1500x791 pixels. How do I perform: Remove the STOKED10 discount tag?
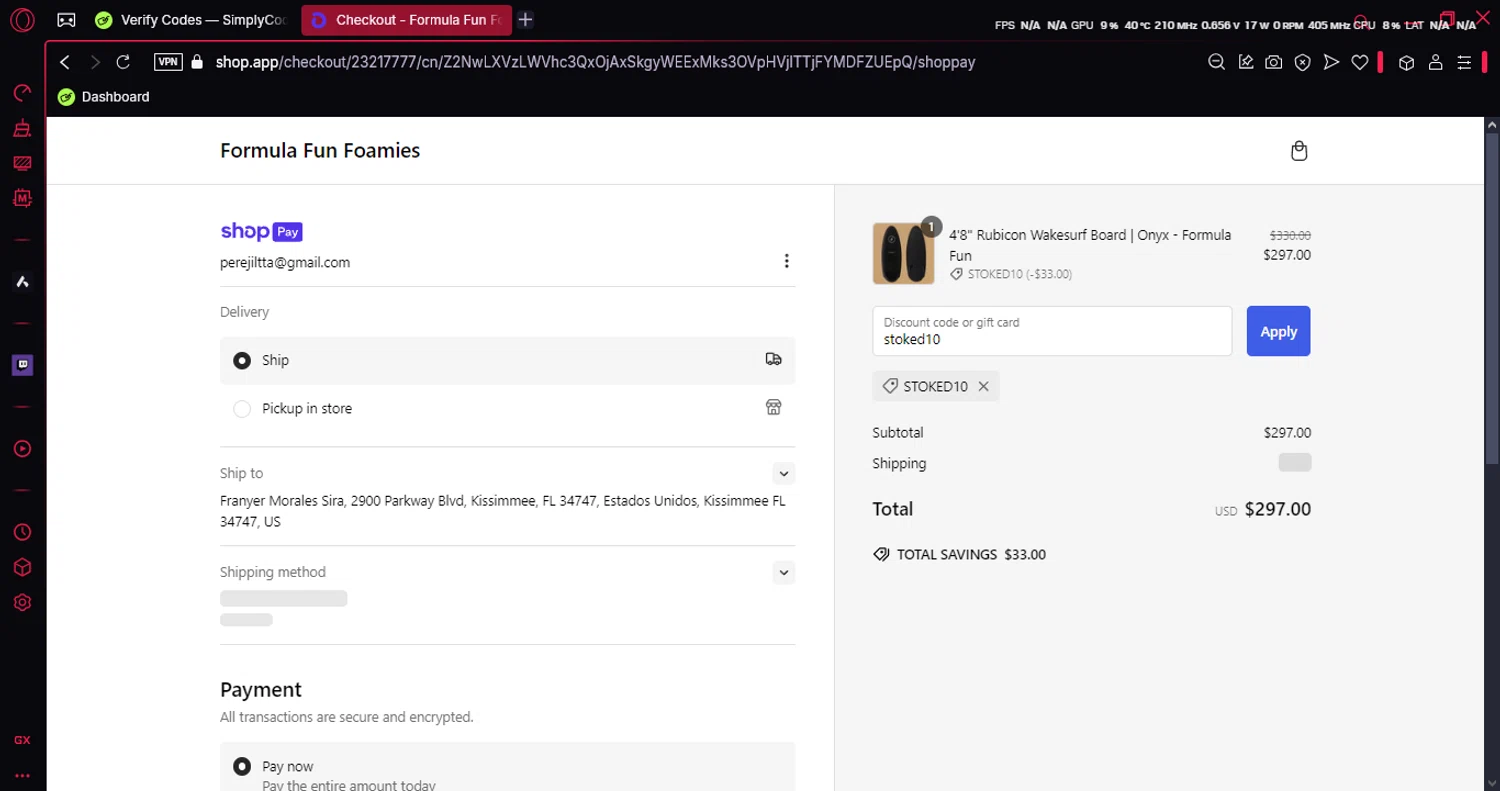click(x=983, y=386)
